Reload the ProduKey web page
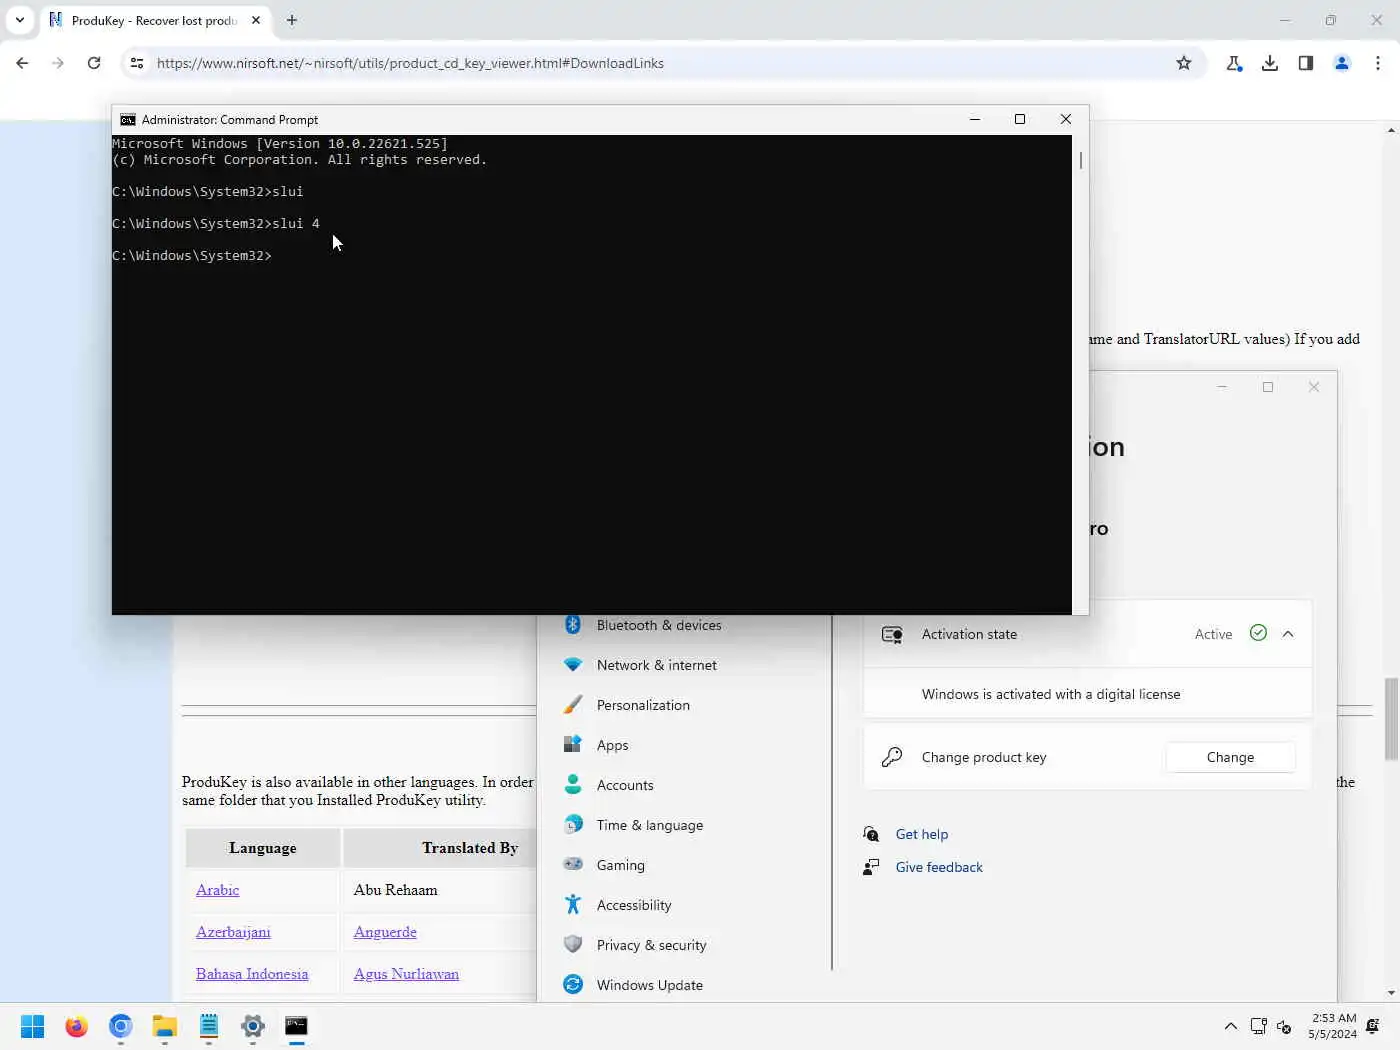 coord(94,63)
